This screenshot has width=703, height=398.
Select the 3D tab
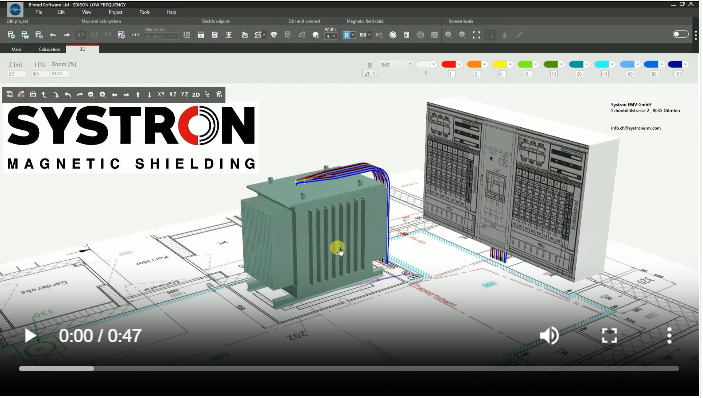click(82, 49)
